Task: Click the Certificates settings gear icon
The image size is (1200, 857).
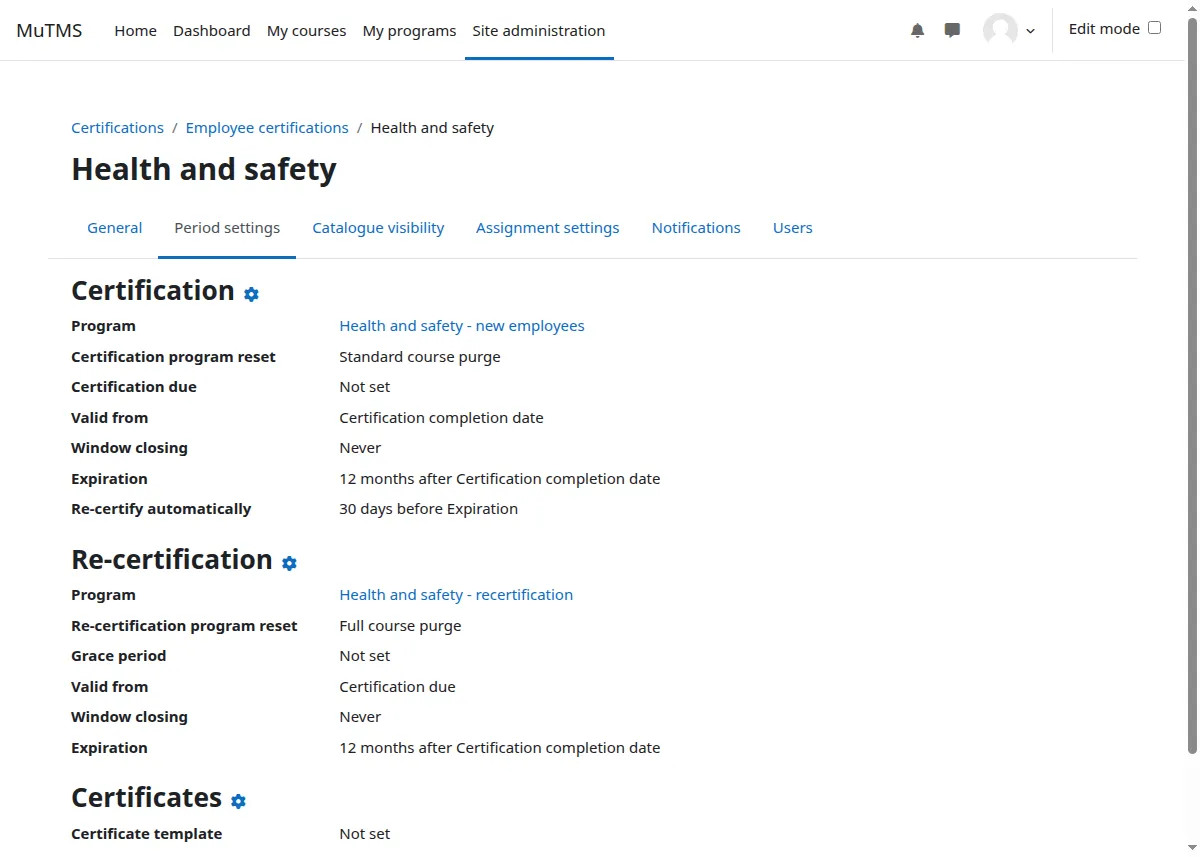Action: point(238,801)
